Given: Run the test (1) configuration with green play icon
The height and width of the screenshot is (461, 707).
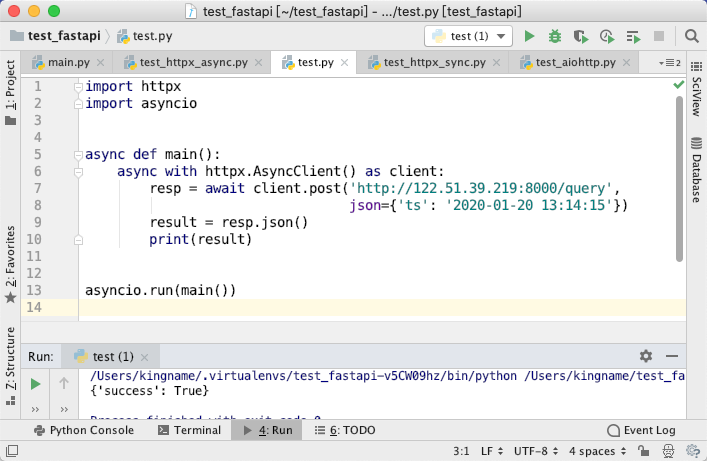Looking at the screenshot, I should pos(529,36).
